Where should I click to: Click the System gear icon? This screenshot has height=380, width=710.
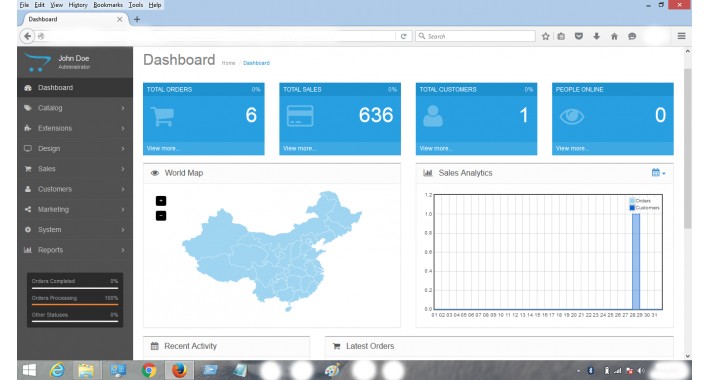(x=28, y=230)
